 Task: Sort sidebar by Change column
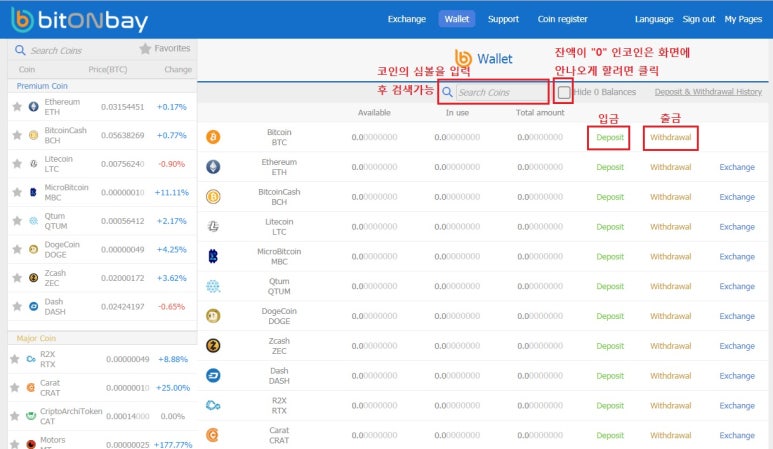pos(178,69)
